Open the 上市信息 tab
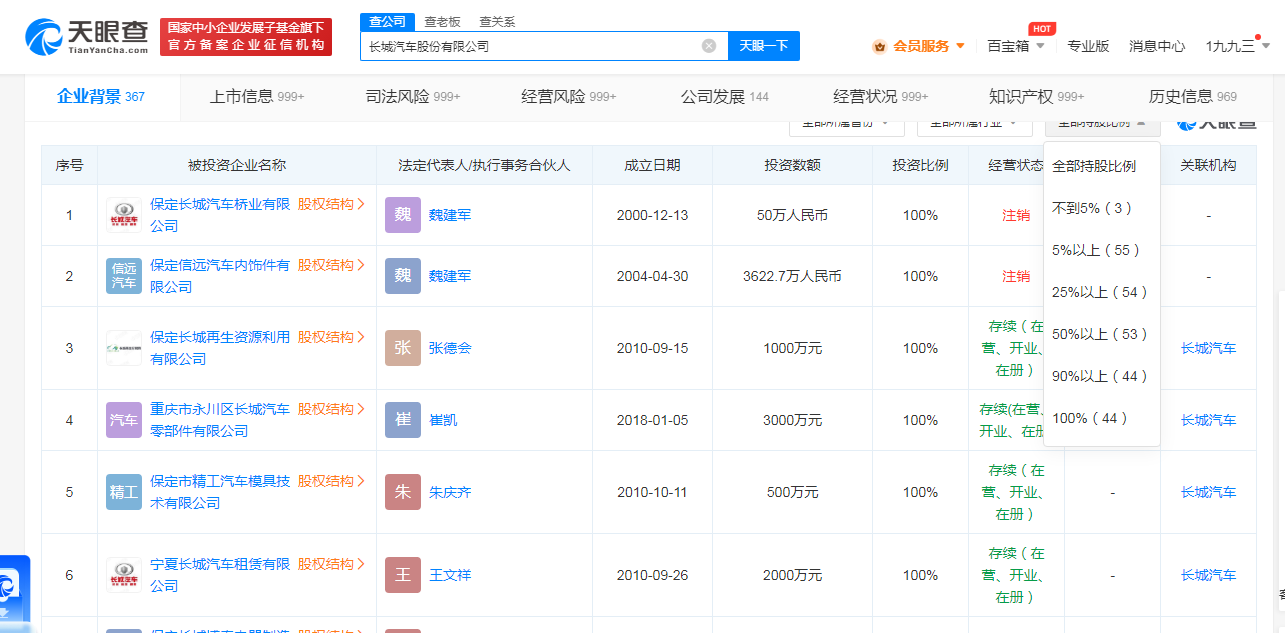This screenshot has height=633, width=1285. (x=257, y=97)
